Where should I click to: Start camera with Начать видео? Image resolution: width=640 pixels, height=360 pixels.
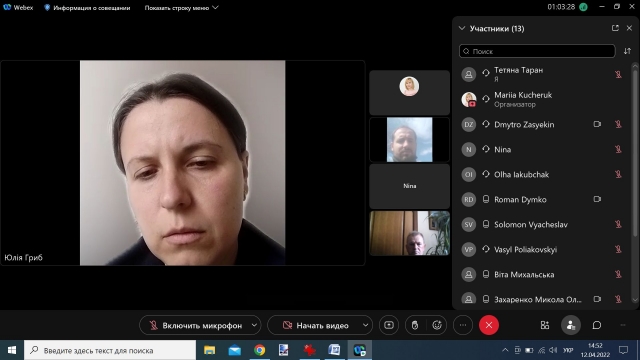click(315, 325)
